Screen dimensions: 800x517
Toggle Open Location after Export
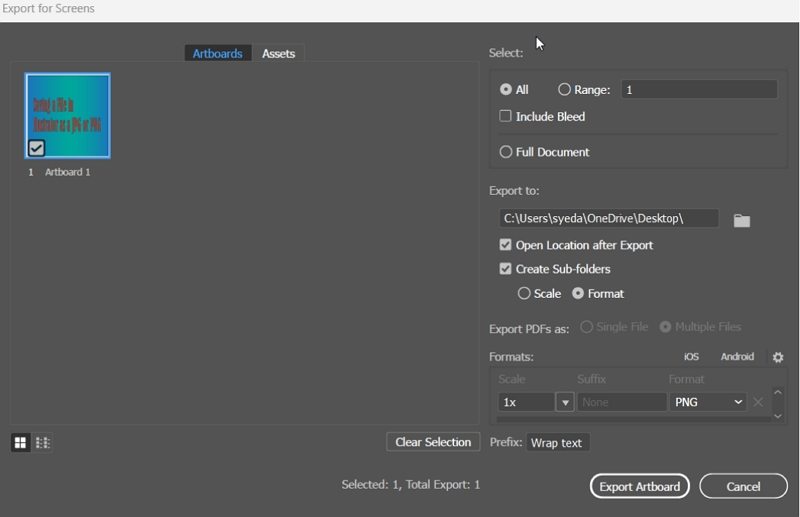(x=505, y=245)
